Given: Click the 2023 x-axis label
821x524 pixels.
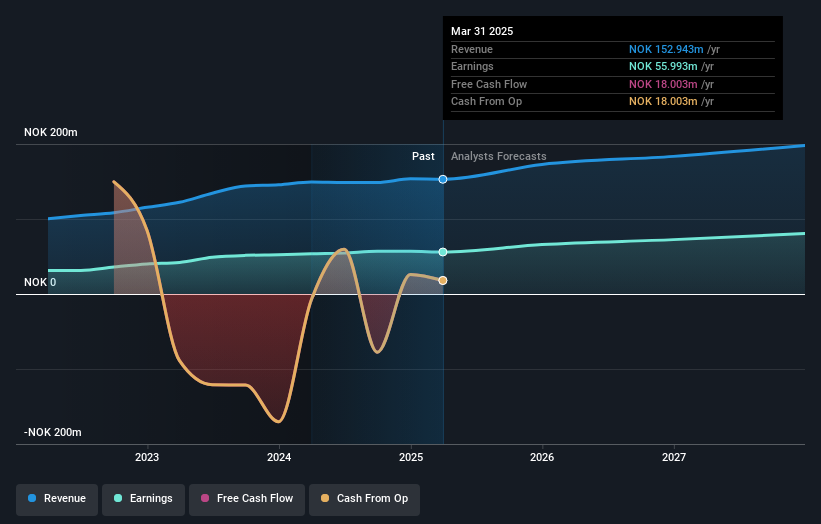Looking at the screenshot, I should click(x=147, y=458).
